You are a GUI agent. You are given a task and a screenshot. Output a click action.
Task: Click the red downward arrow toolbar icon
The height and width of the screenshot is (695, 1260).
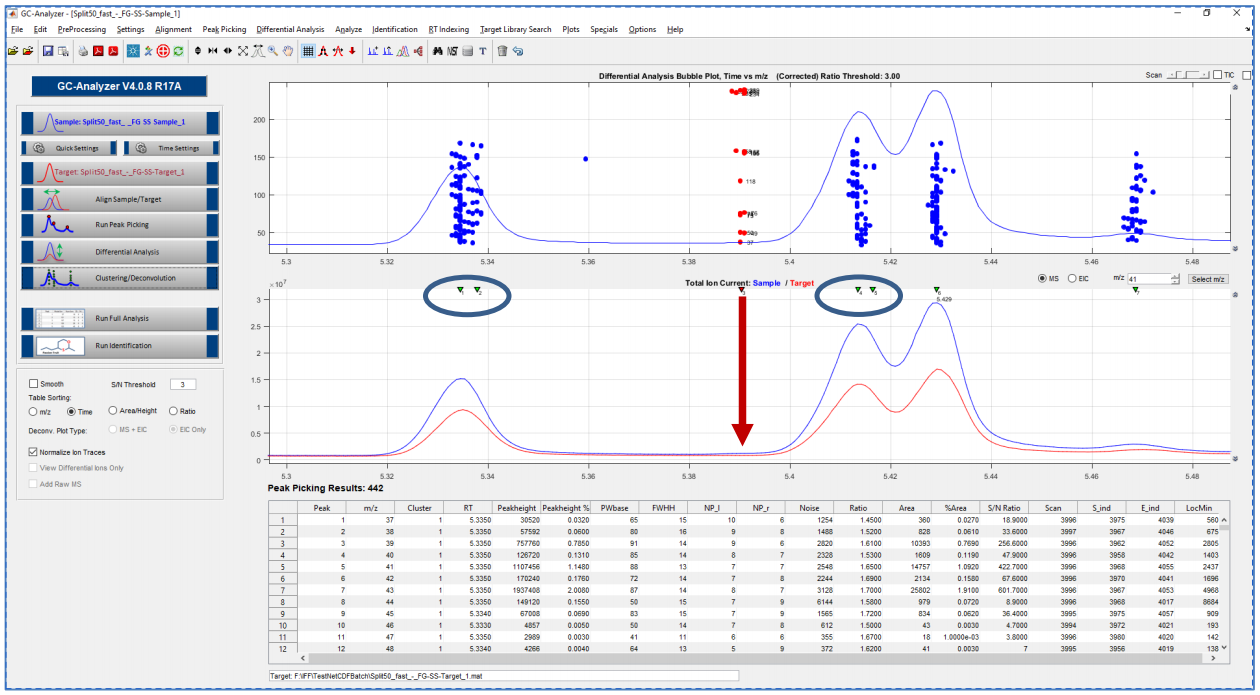click(x=352, y=50)
